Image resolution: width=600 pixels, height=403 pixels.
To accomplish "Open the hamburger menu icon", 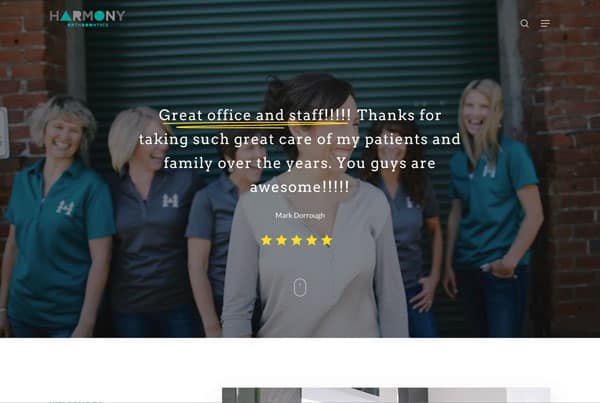I will tap(545, 23).
